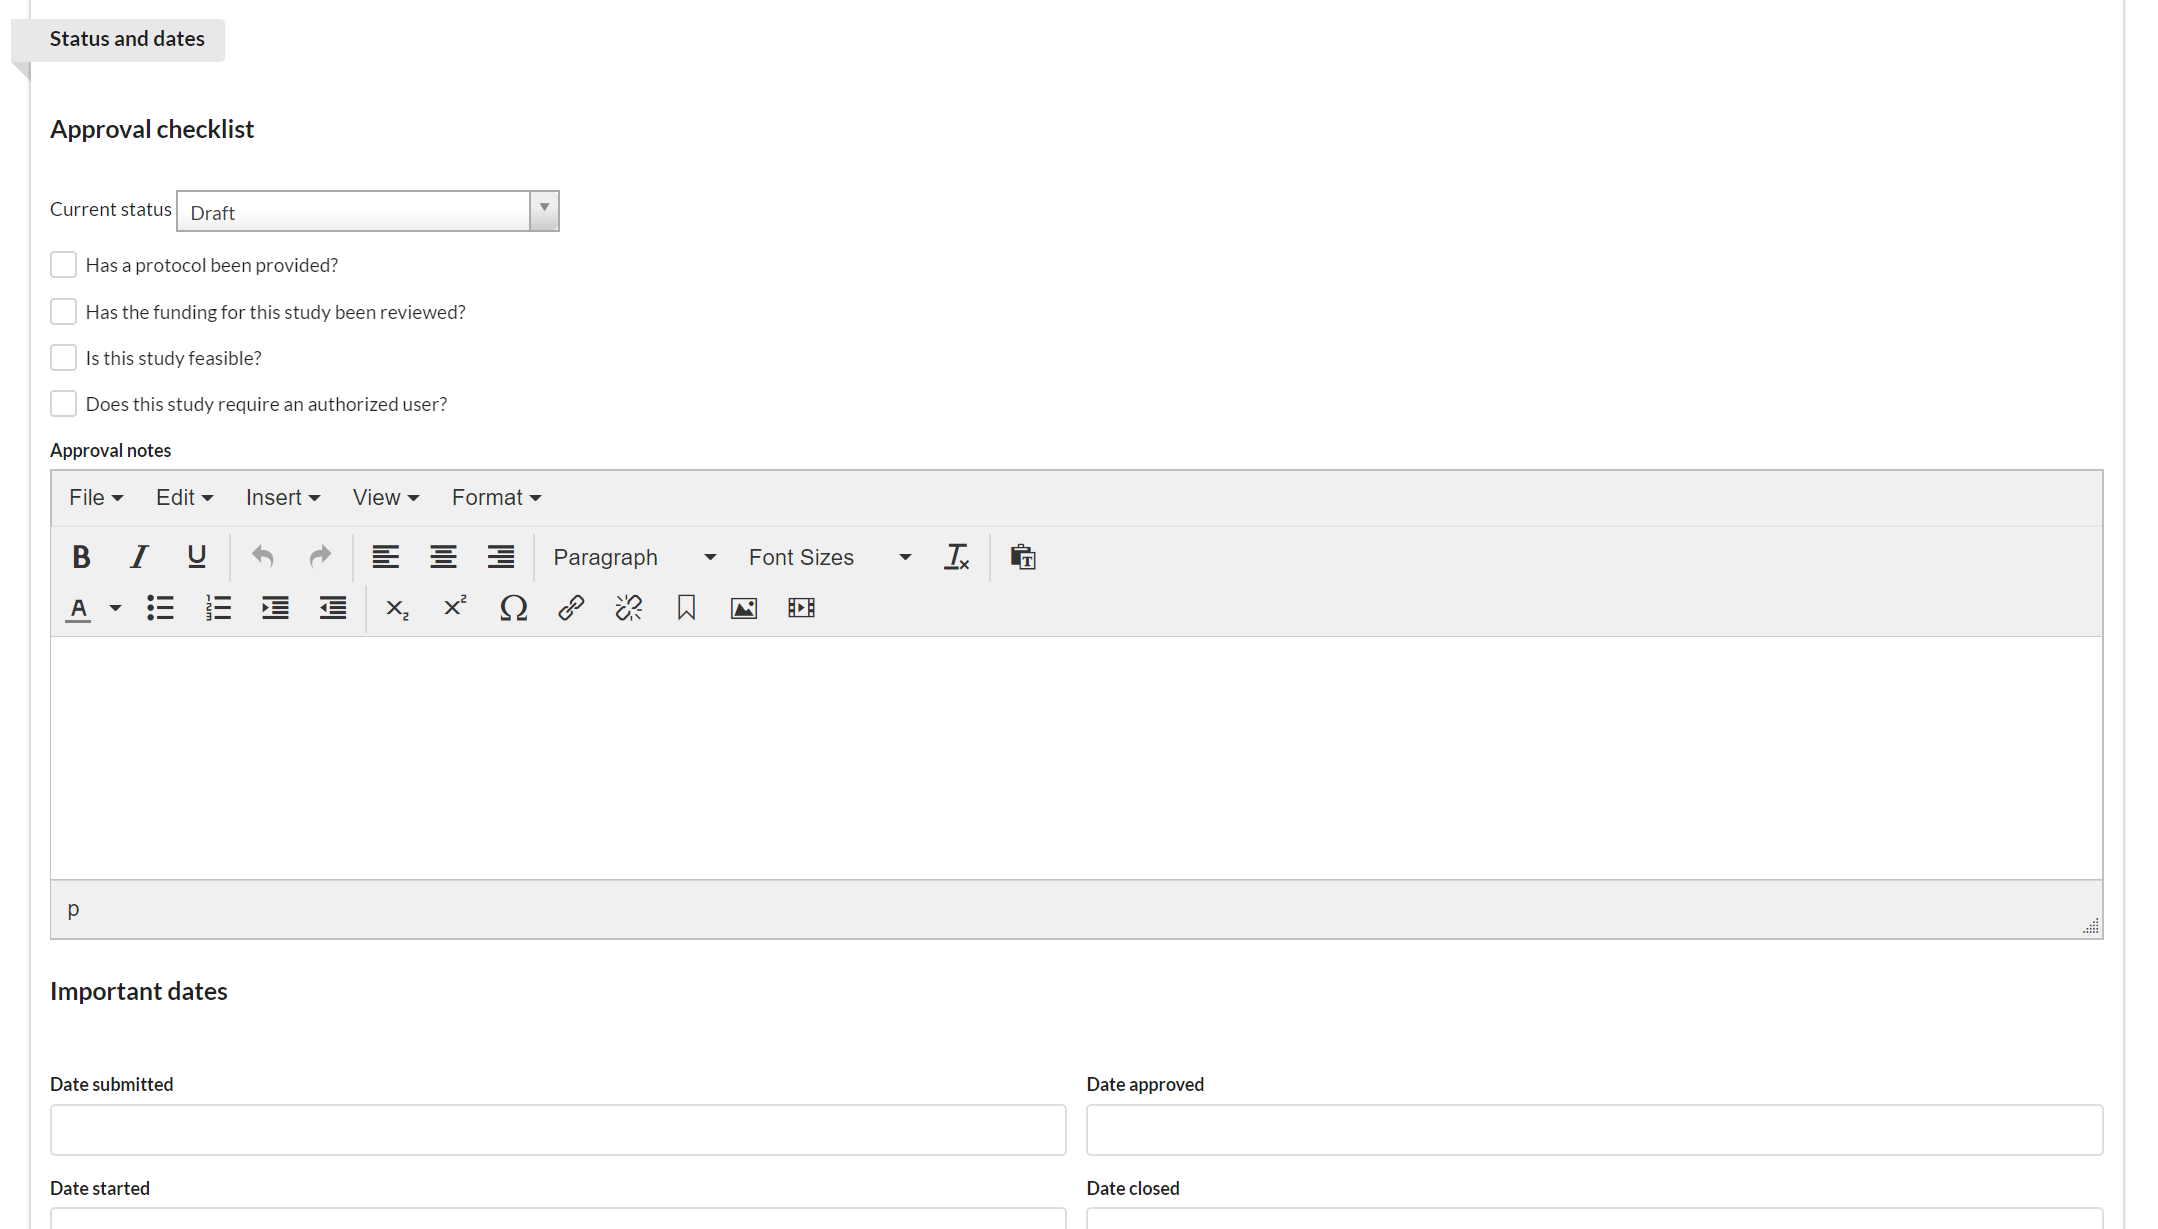Click the Insert video icon
The width and height of the screenshot is (2158, 1229).
[x=801, y=608]
